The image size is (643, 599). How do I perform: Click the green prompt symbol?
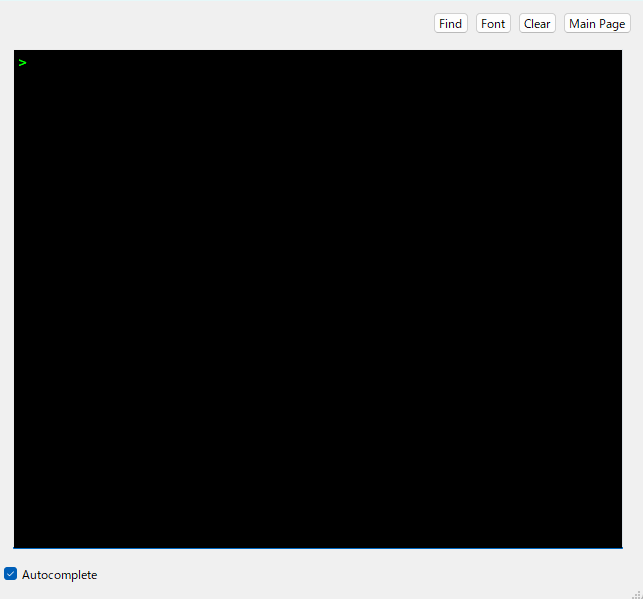(23, 63)
